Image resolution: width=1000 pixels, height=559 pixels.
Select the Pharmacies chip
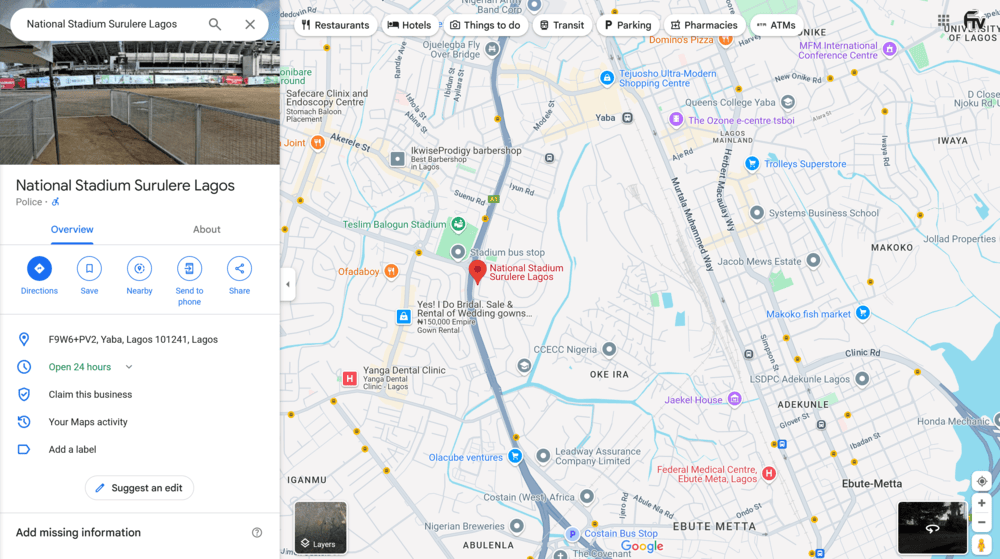704,25
